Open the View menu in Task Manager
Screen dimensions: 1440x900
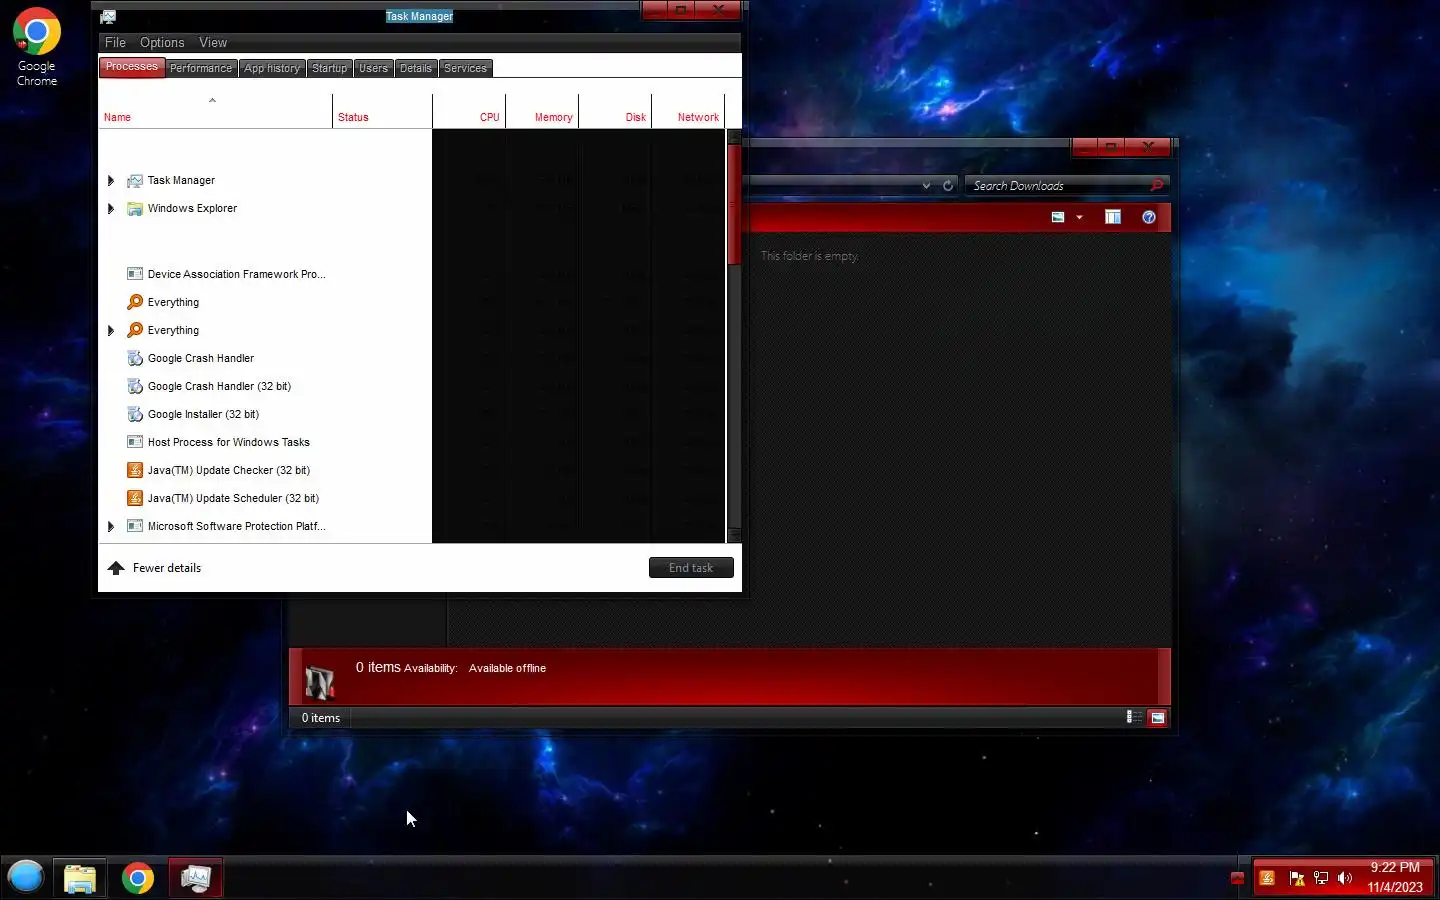pyautogui.click(x=213, y=42)
